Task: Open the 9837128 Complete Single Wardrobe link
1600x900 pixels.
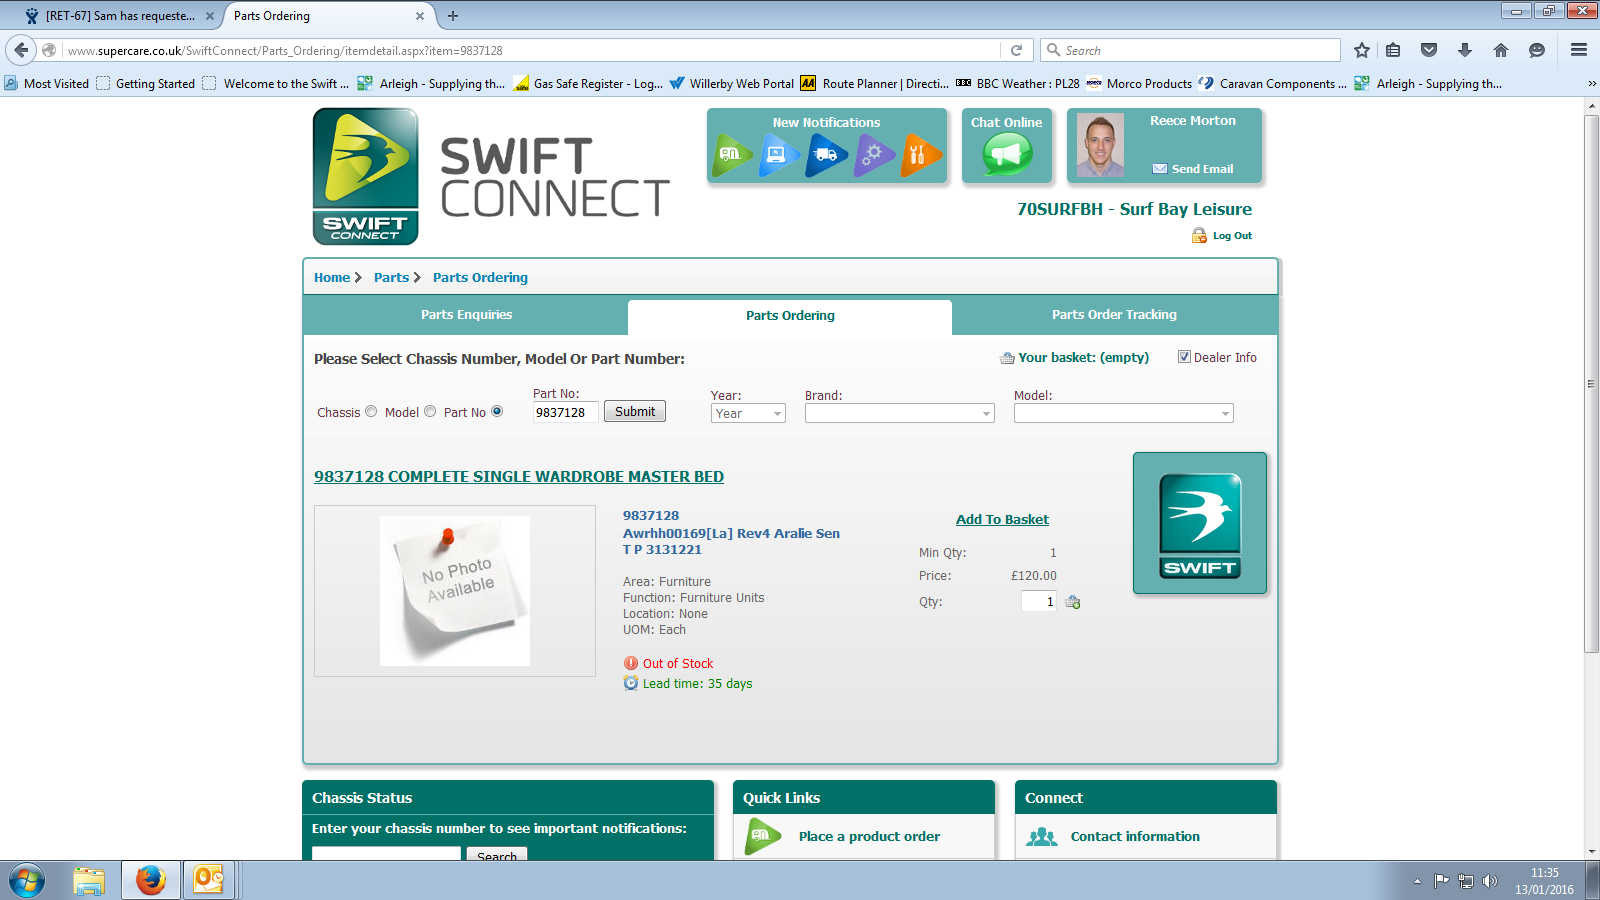Action: tap(519, 477)
